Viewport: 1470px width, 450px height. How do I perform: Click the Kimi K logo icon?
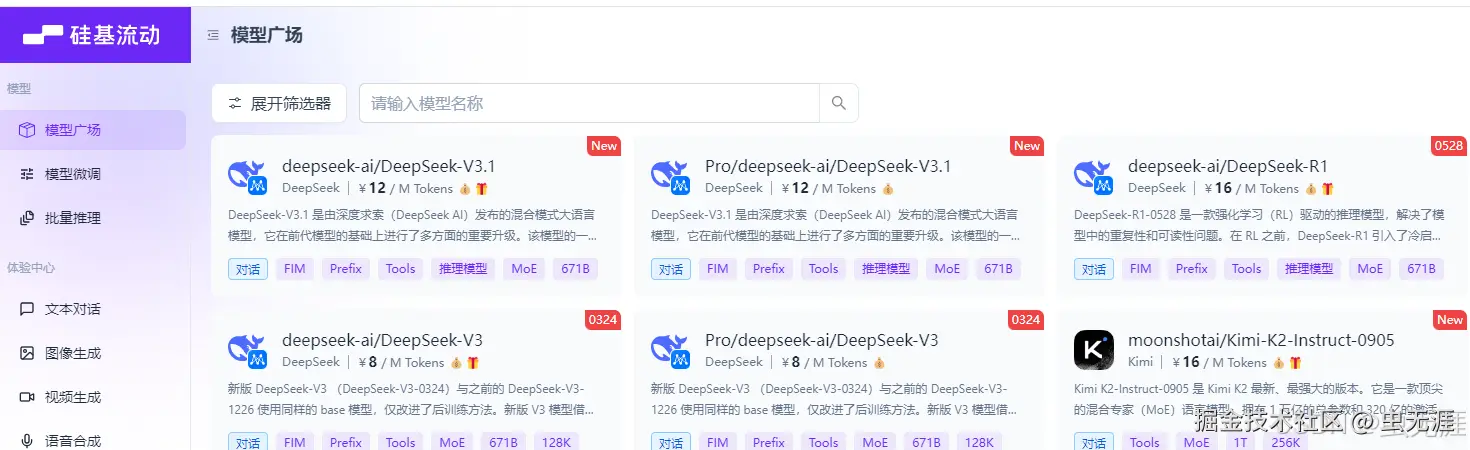tap(1093, 350)
